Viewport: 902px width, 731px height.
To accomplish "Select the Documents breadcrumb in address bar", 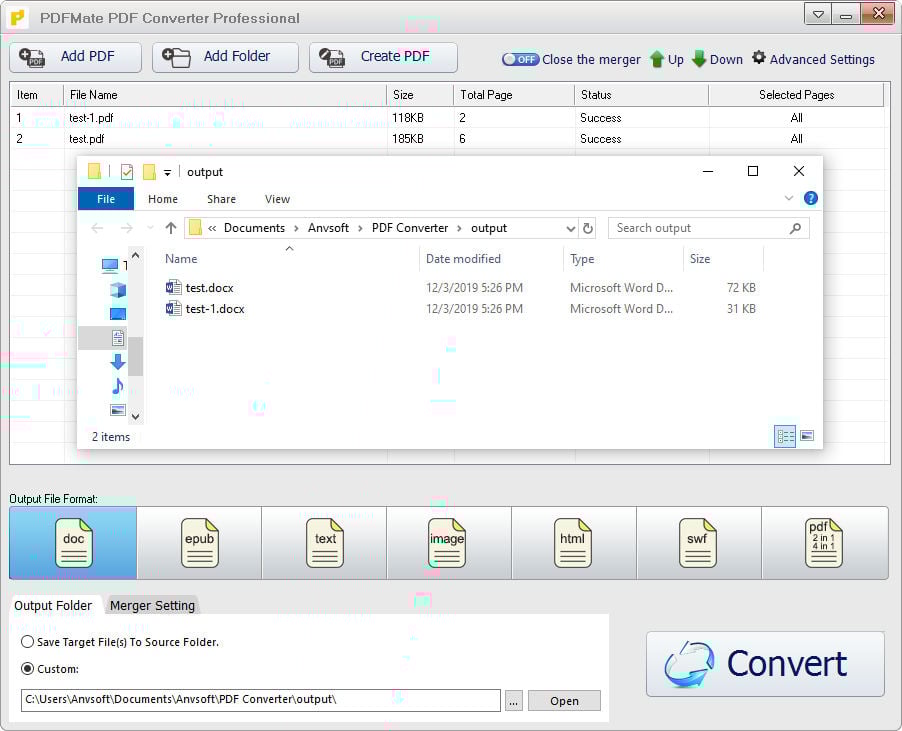I will [x=254, y=228].
